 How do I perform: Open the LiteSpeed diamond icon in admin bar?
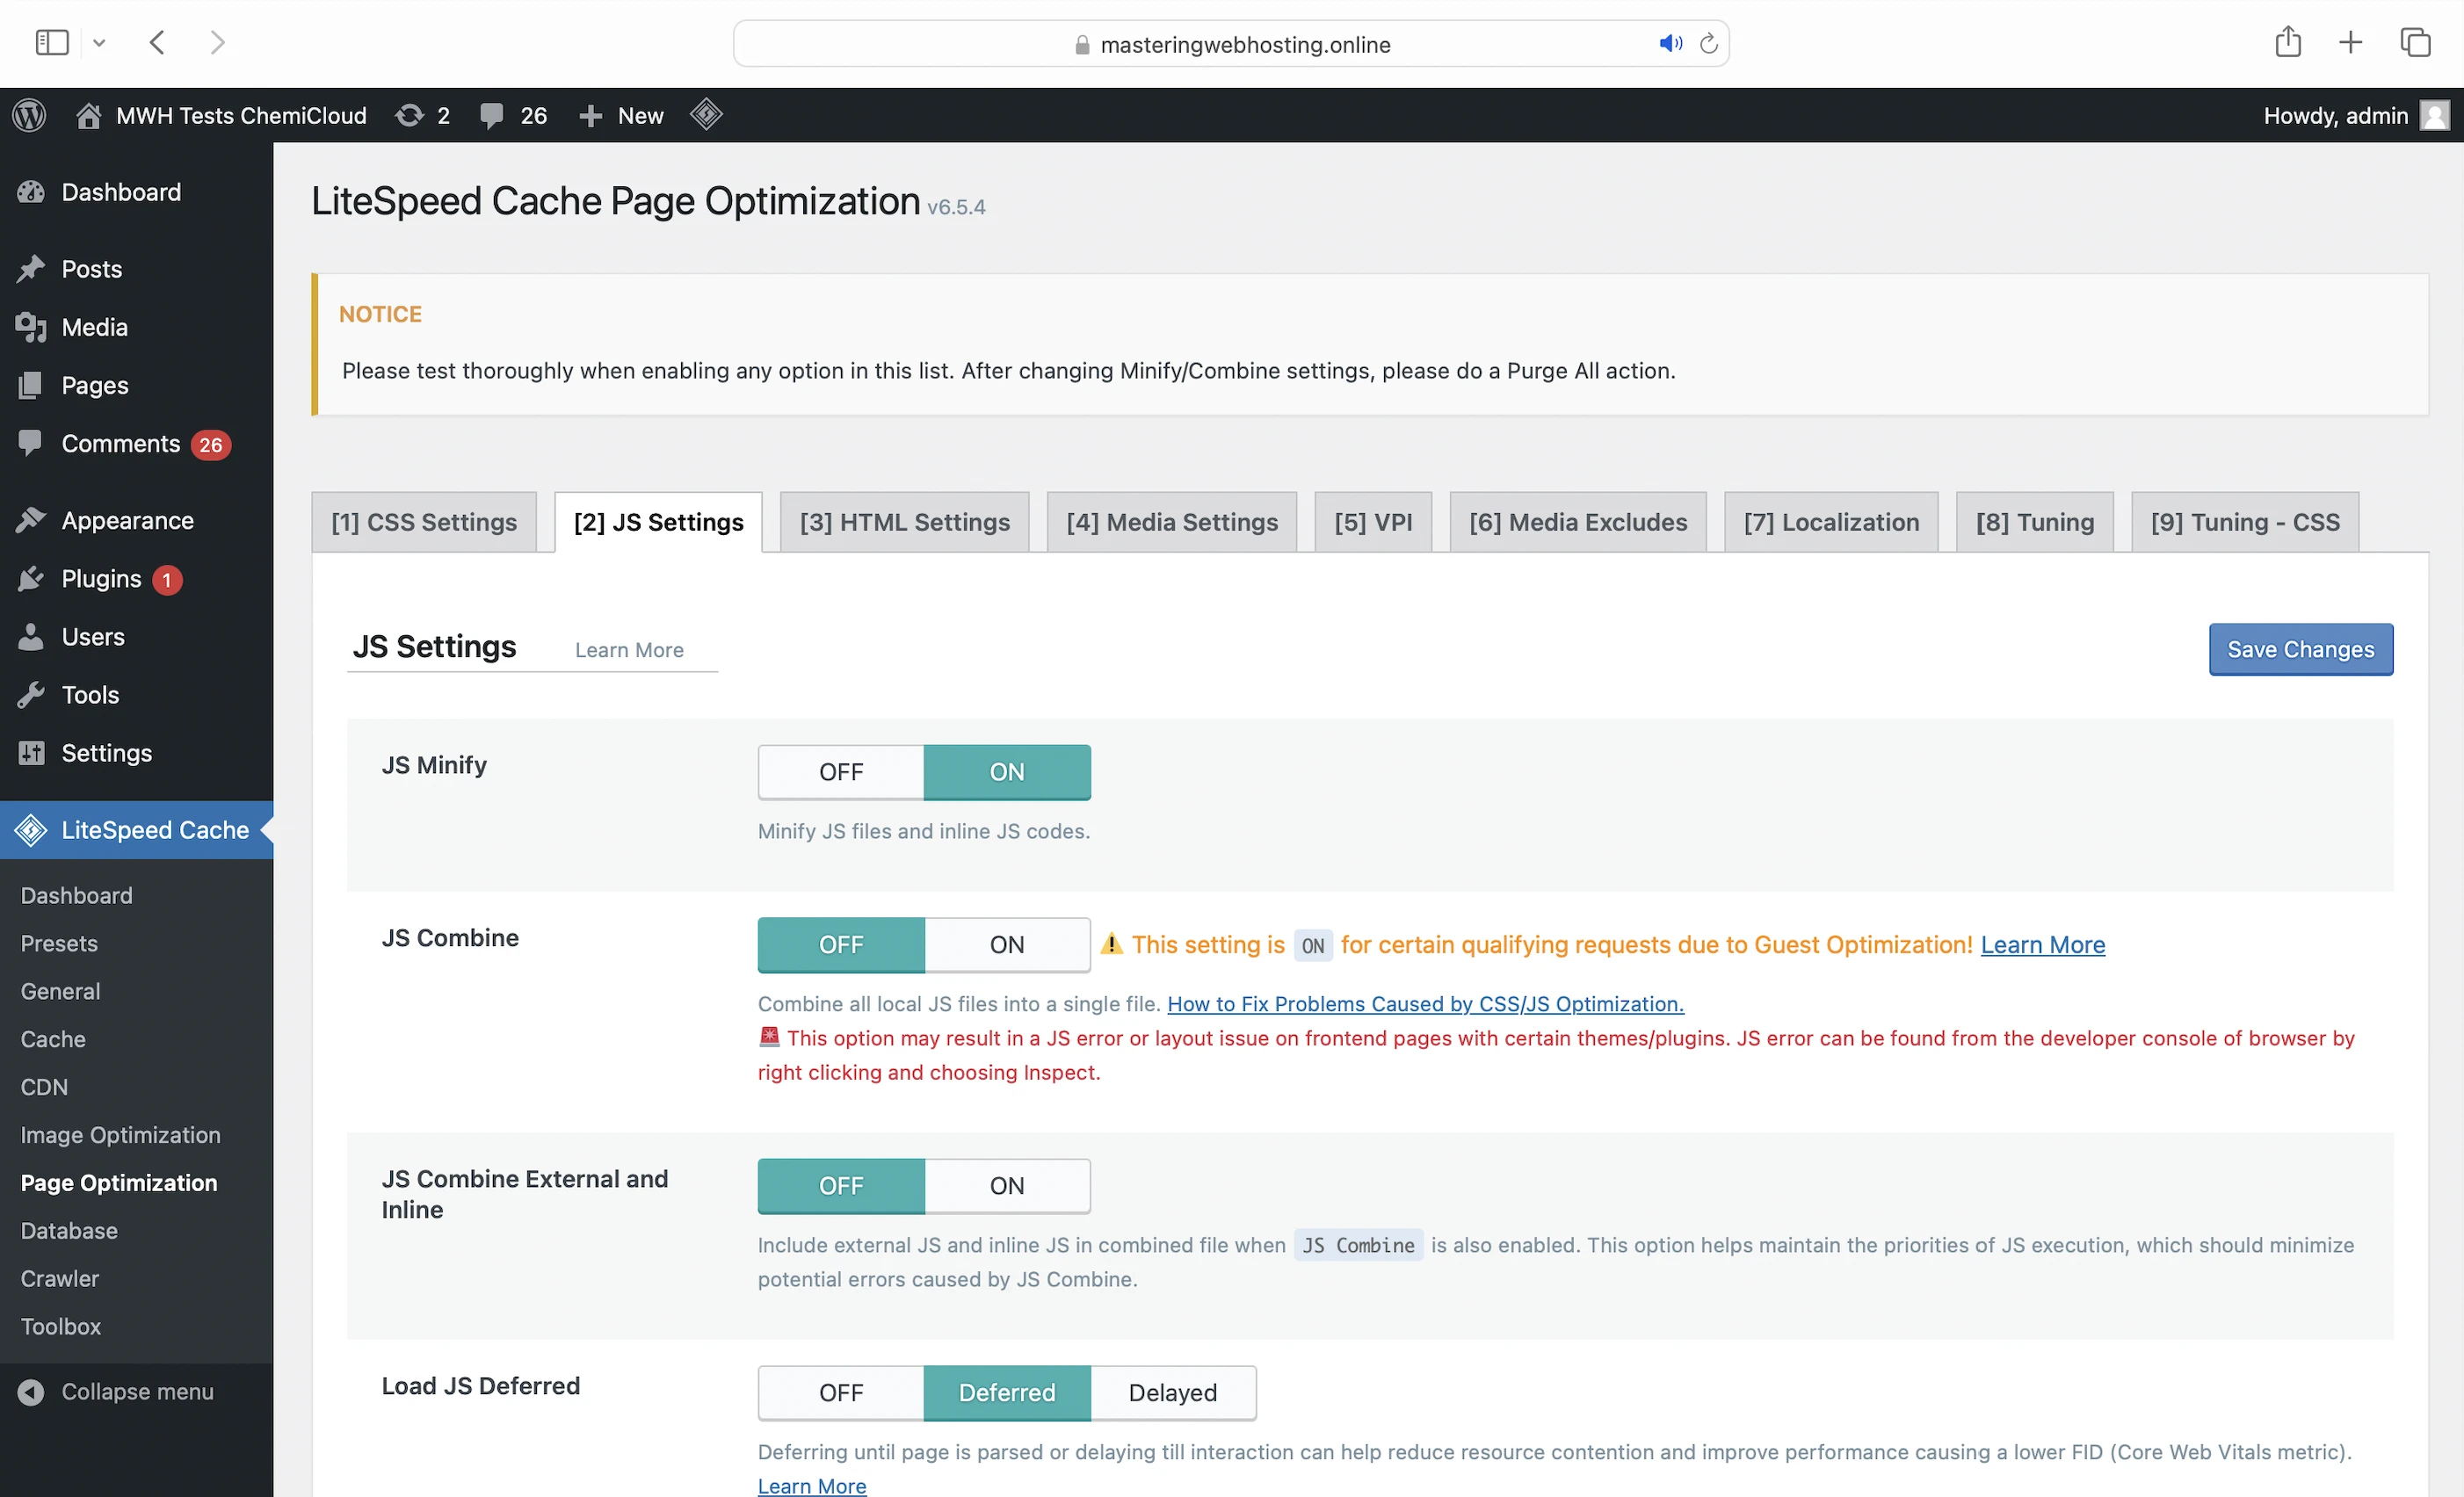(706, 115)
